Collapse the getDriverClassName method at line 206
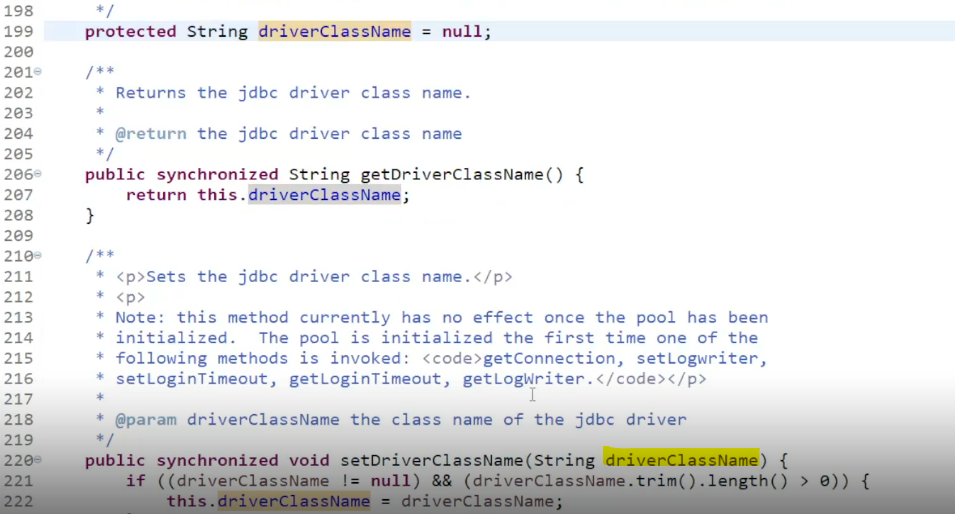Image resolution: width=955 pixels, height=514 pixels. 38,174
